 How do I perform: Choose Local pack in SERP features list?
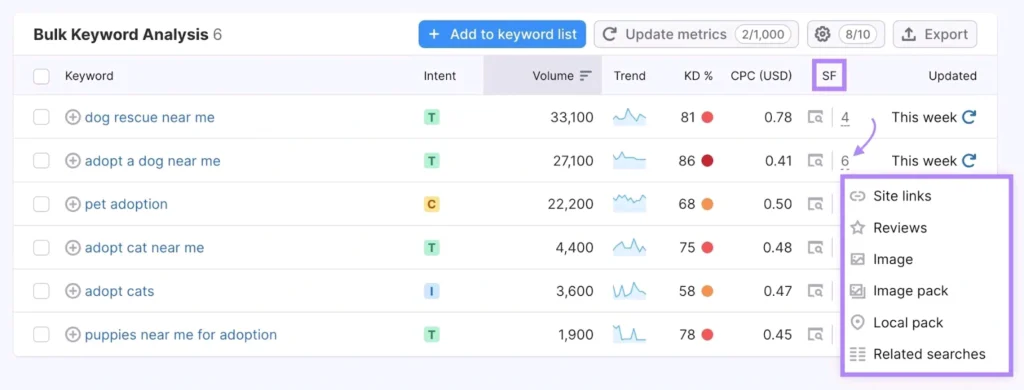(908, 323)
